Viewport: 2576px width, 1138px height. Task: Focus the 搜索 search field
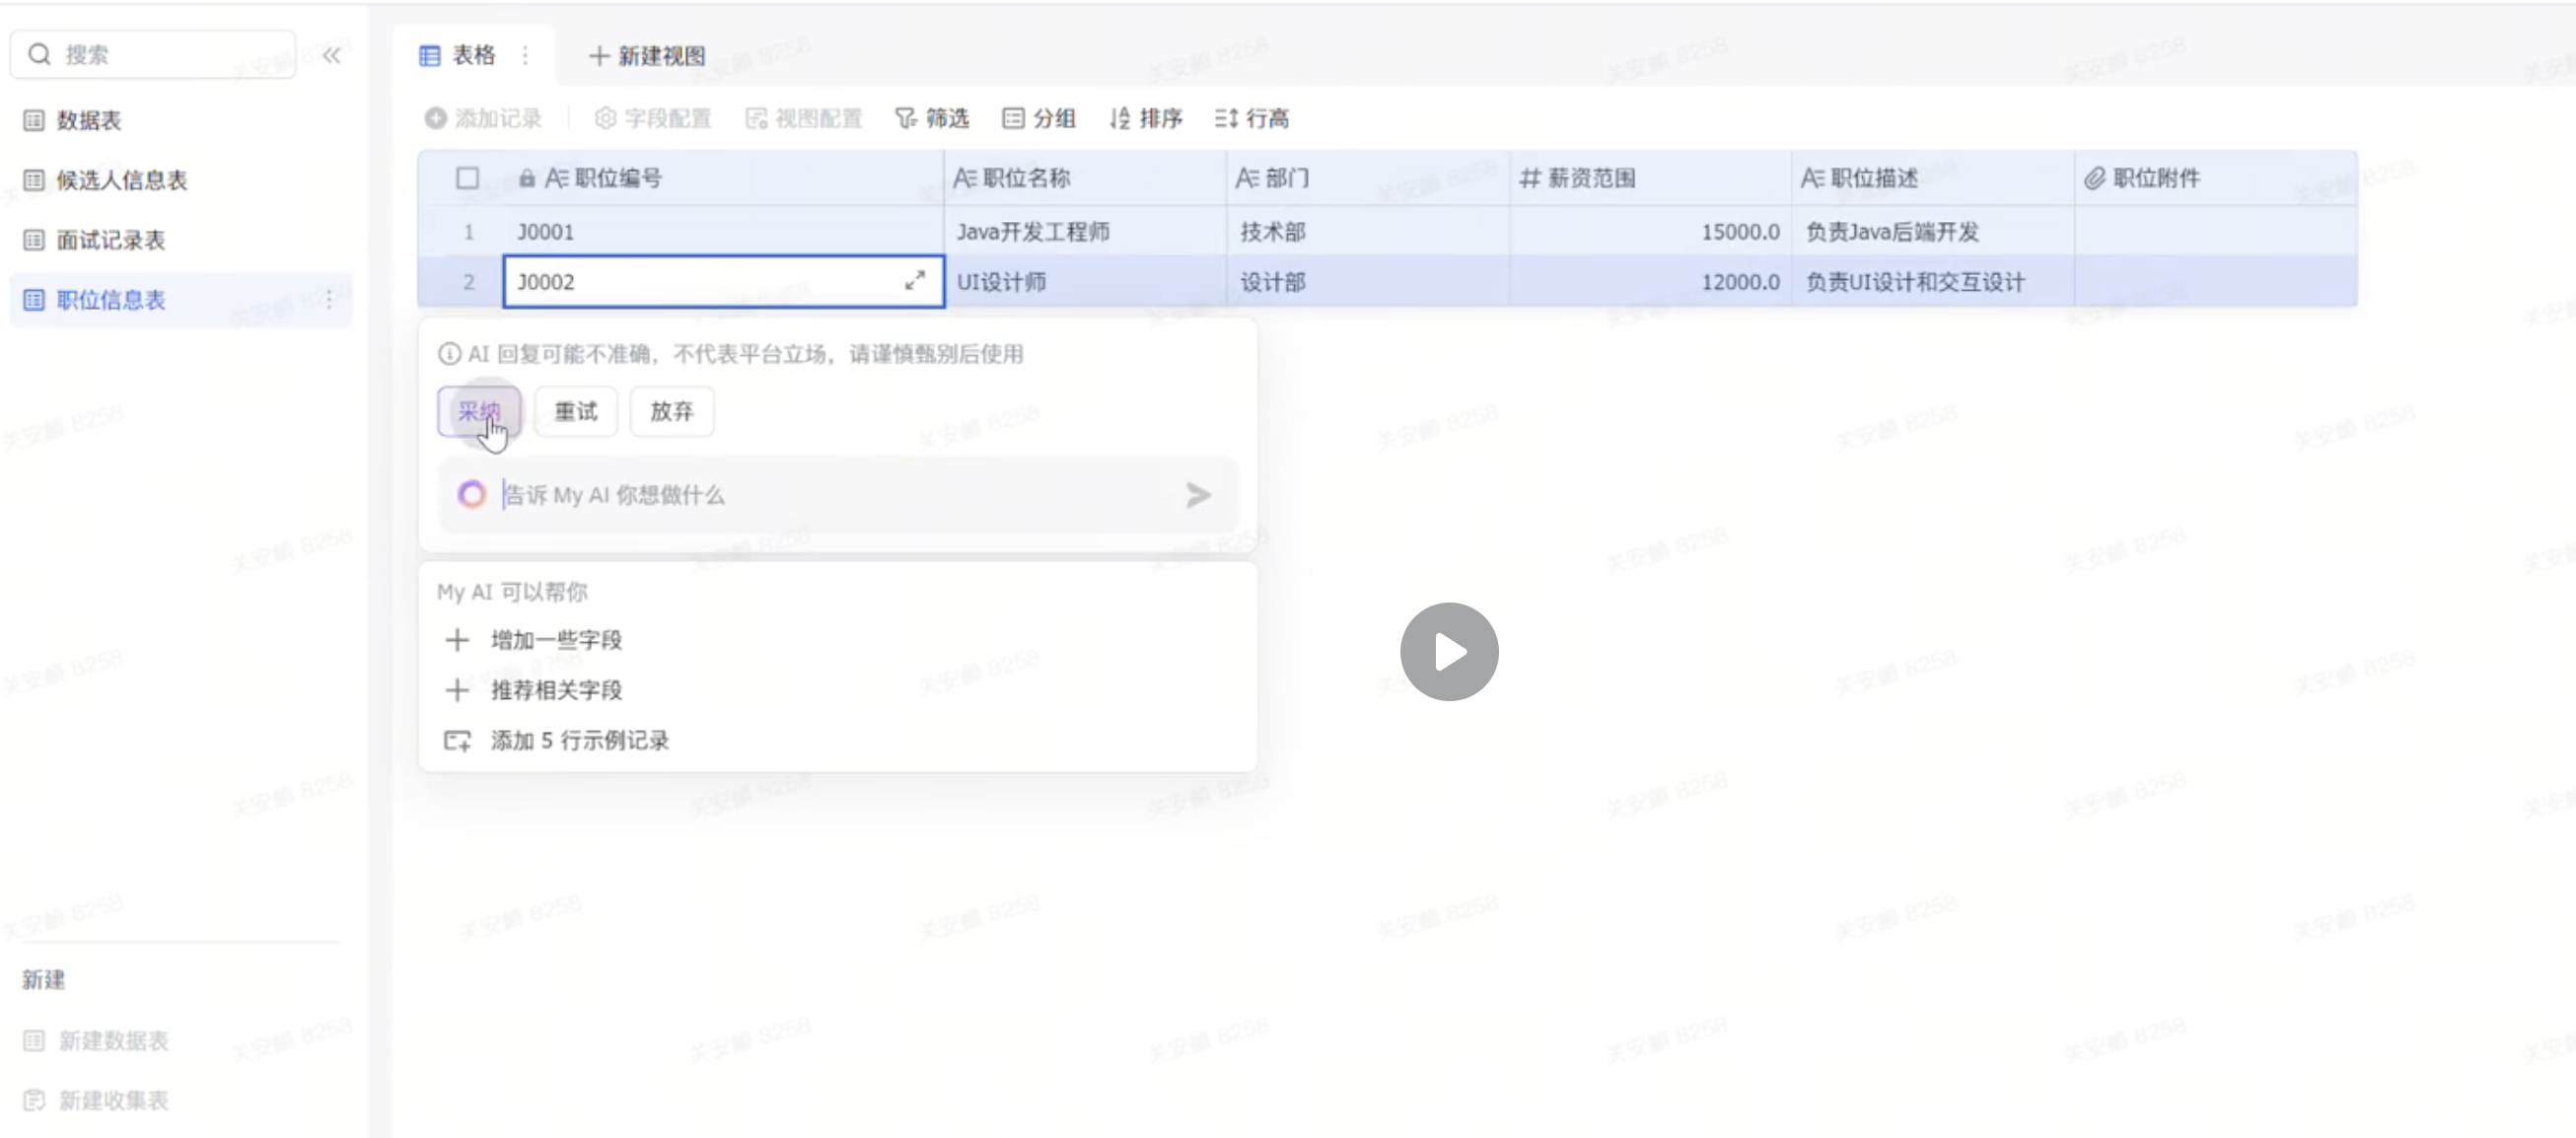tap(153, 54)
